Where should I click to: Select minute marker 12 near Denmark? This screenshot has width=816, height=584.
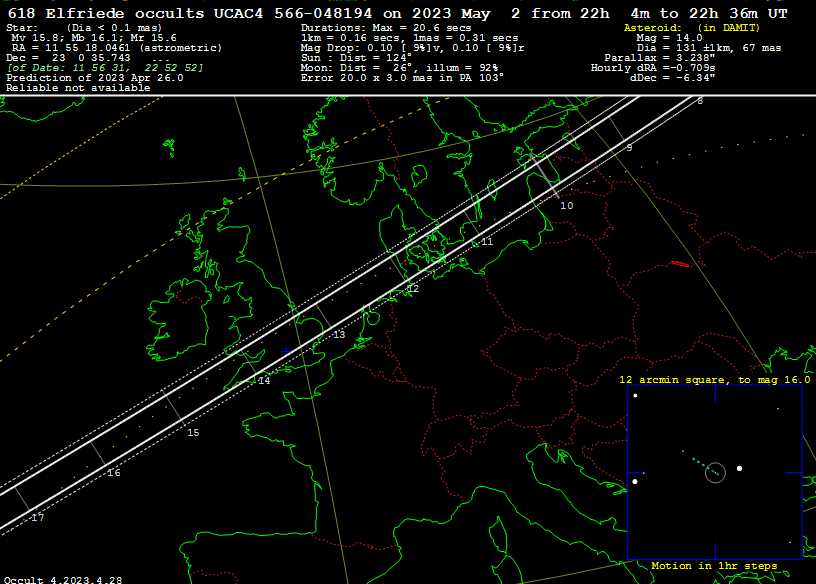413,289
